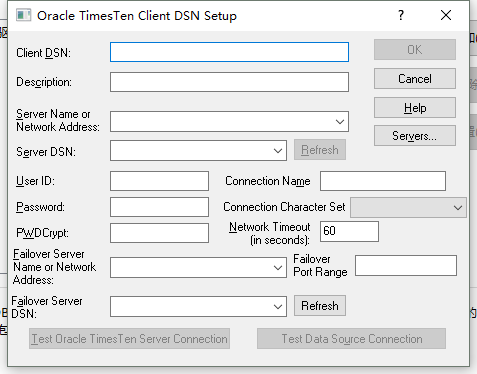Viewport: 477px width, 374px height.
Task: Click Refresh next to Failover Server DSN
Action: point(320,306)
